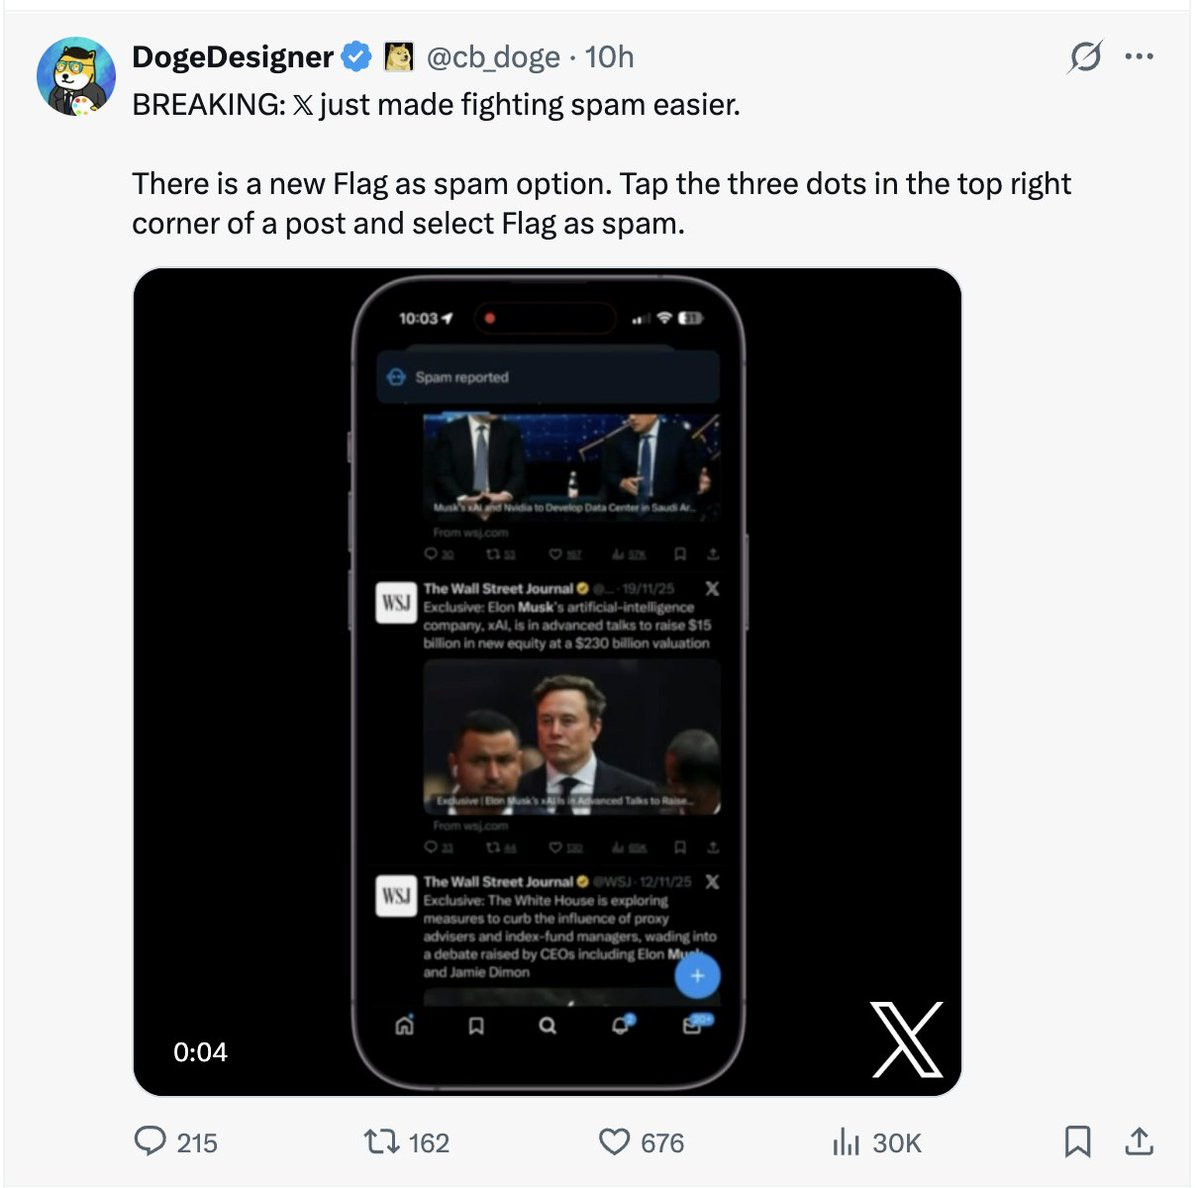This screenshot has height=1188, width=1200.
Task: Click the doge affiliate badge next to name
Action: coord(399,57)
